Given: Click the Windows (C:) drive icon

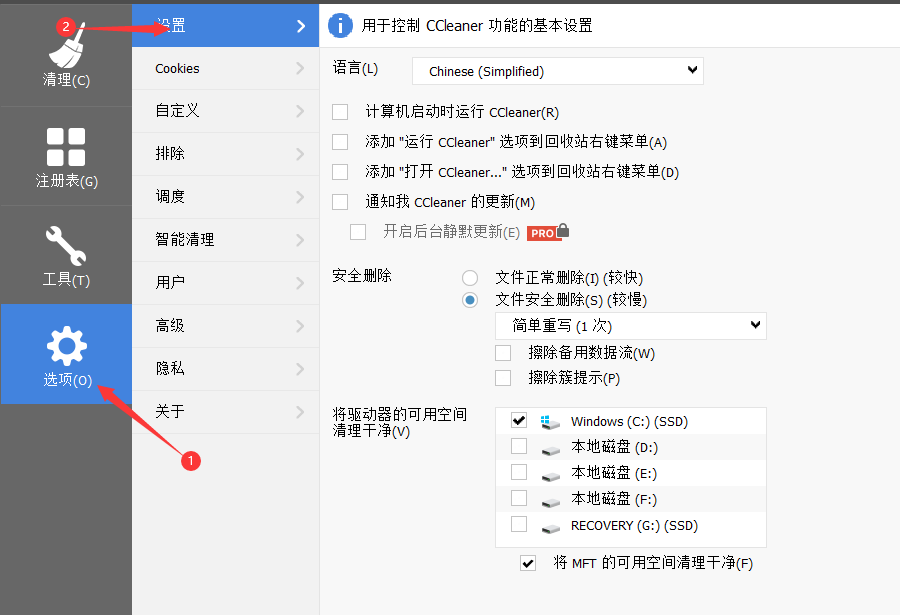Looking at the screenshot, I should point(550,423).
